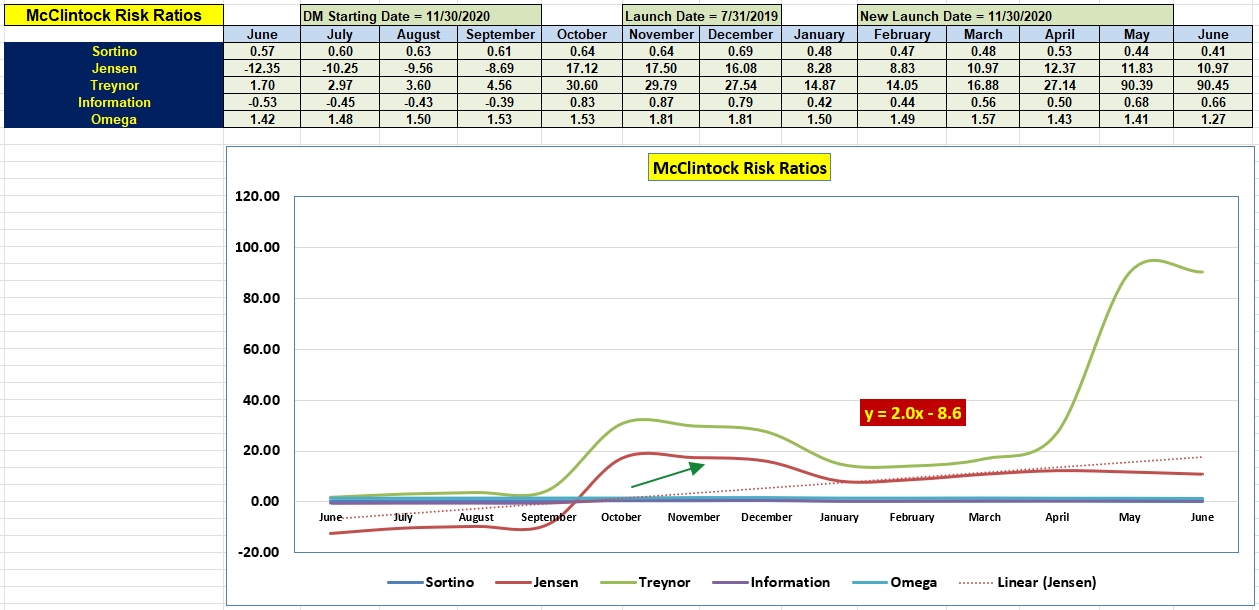Viewport: 1259px width, 610px height.
Task: Click the Treynor row label cell
Action: pyautogui.click(x=113, y=86)
